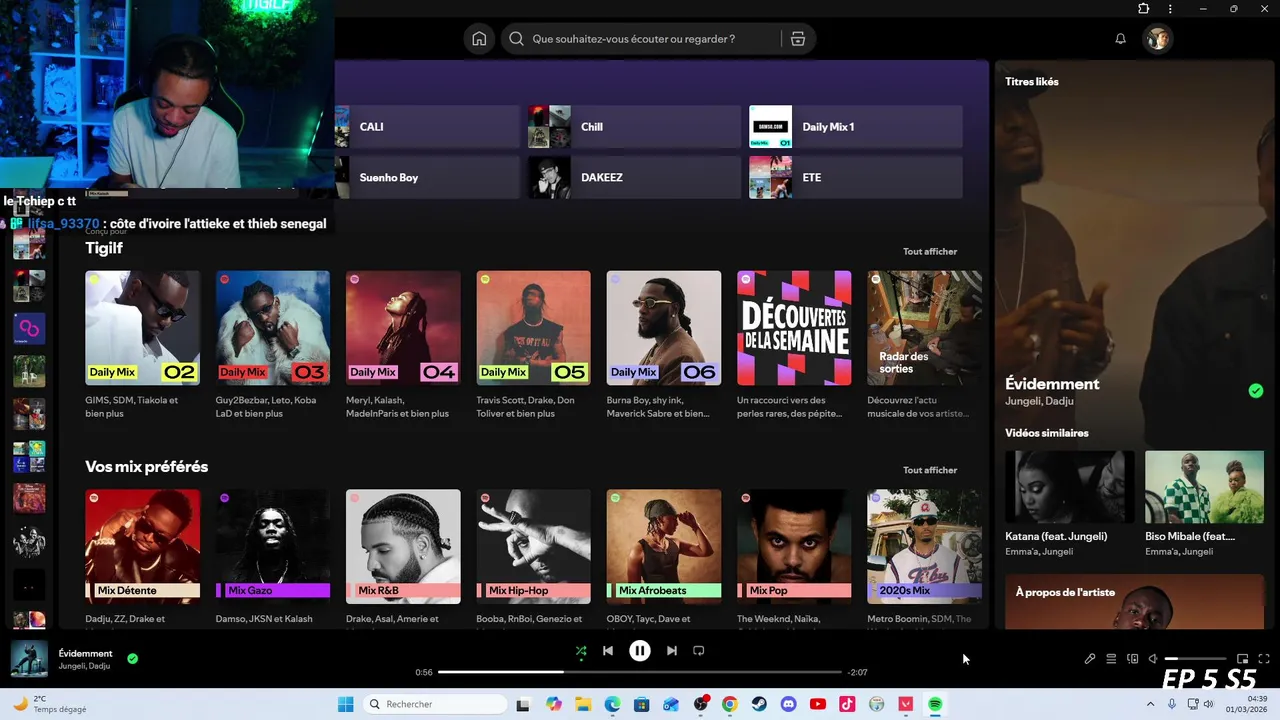Go to Spotify Home icon

pos(479,39)
